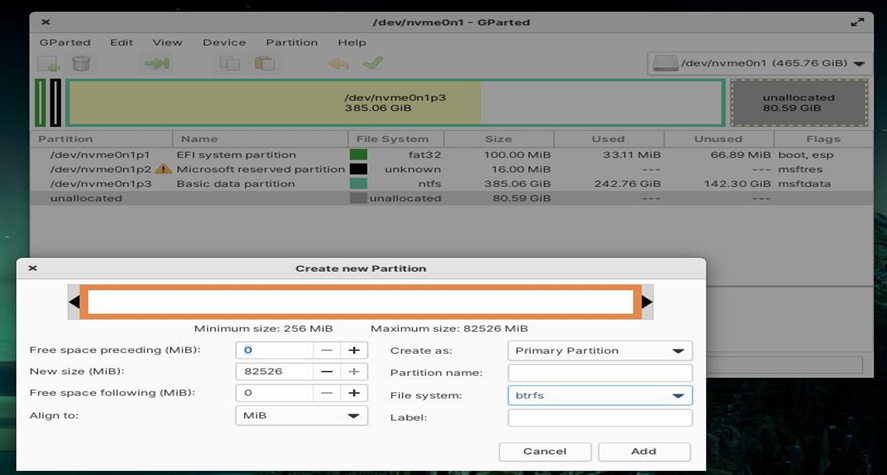This screenshot has height=475, width=887.
Task: Click the Paste partition toolbar icon
Action: coord(264,63)
